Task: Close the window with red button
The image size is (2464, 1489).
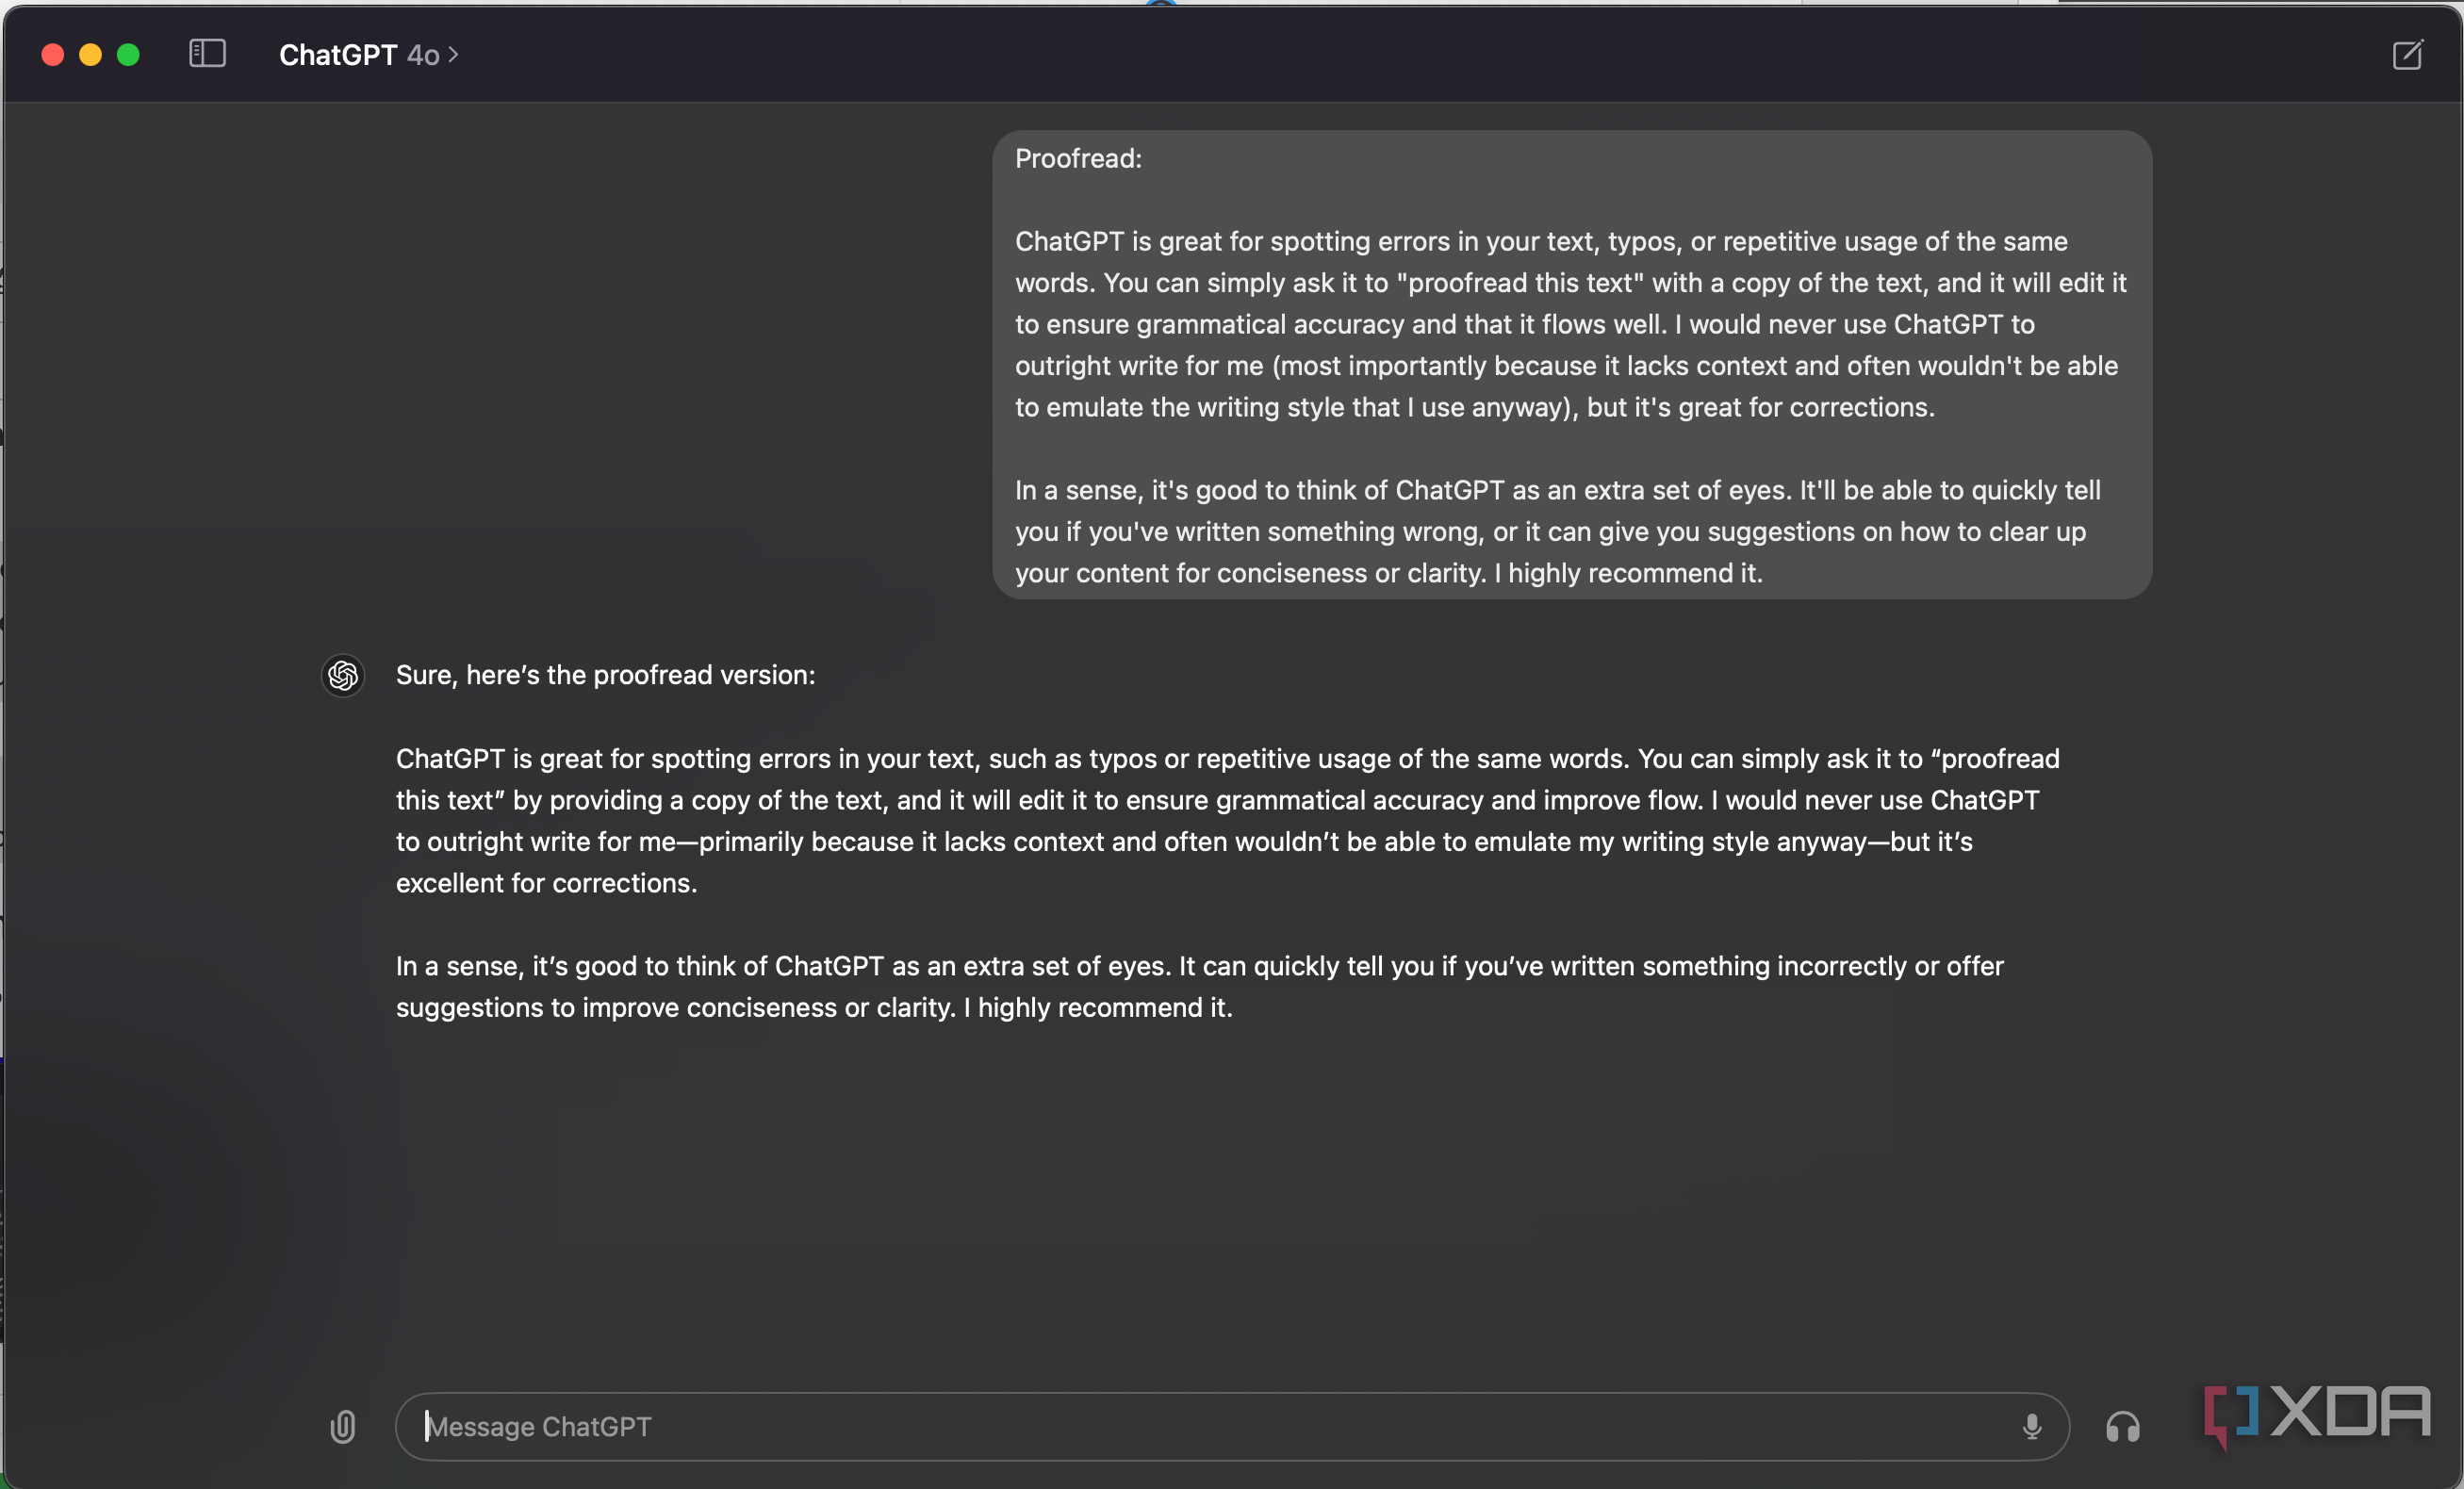Action: (x=53, y=54)
